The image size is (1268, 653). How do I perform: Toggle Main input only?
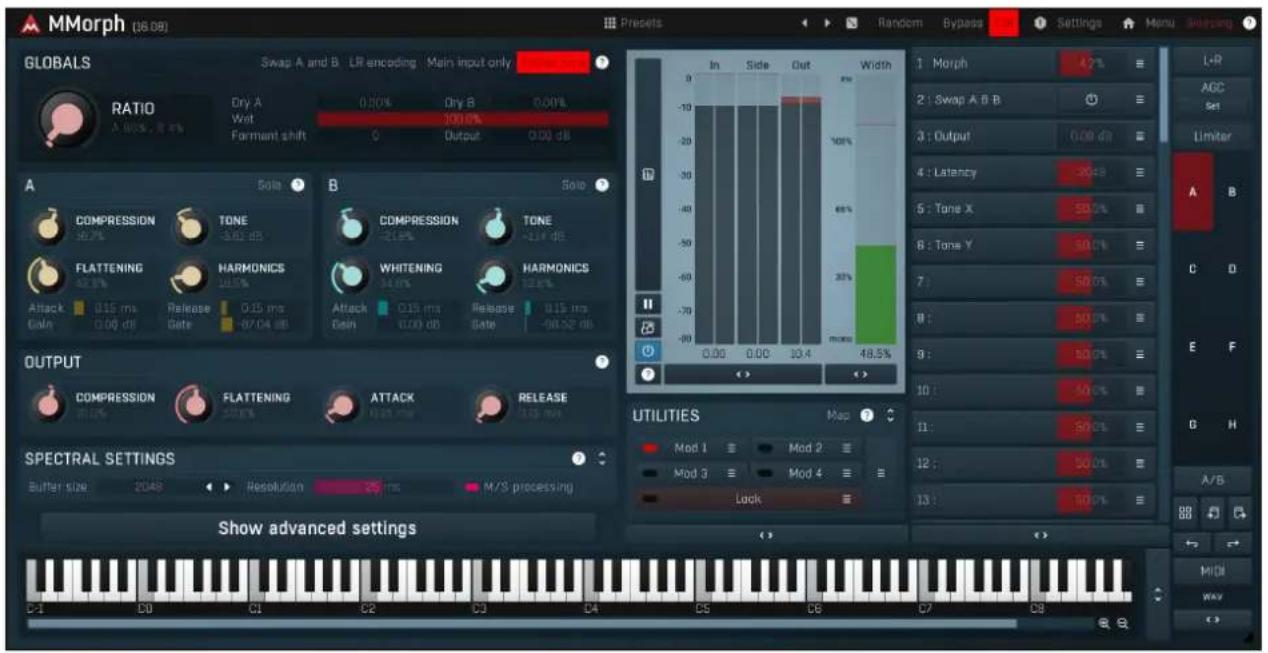tap(468, 62)
